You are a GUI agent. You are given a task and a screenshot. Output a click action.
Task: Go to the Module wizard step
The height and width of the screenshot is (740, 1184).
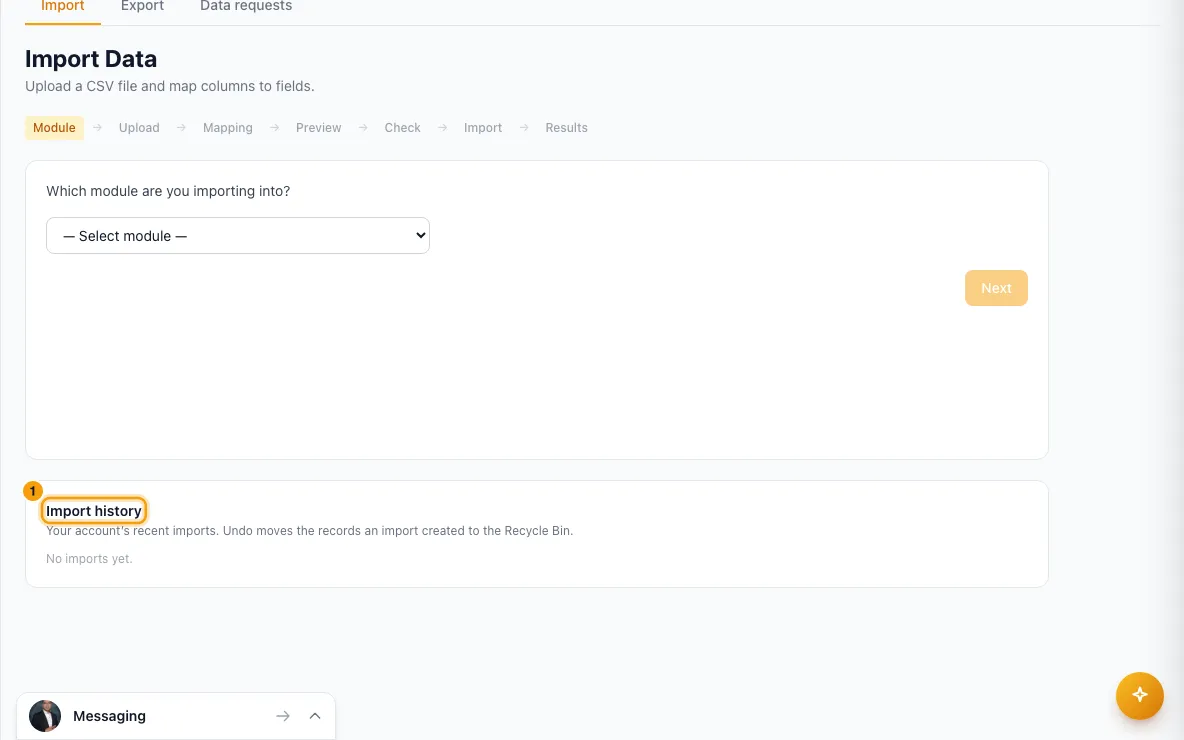(x=54, y=128)
